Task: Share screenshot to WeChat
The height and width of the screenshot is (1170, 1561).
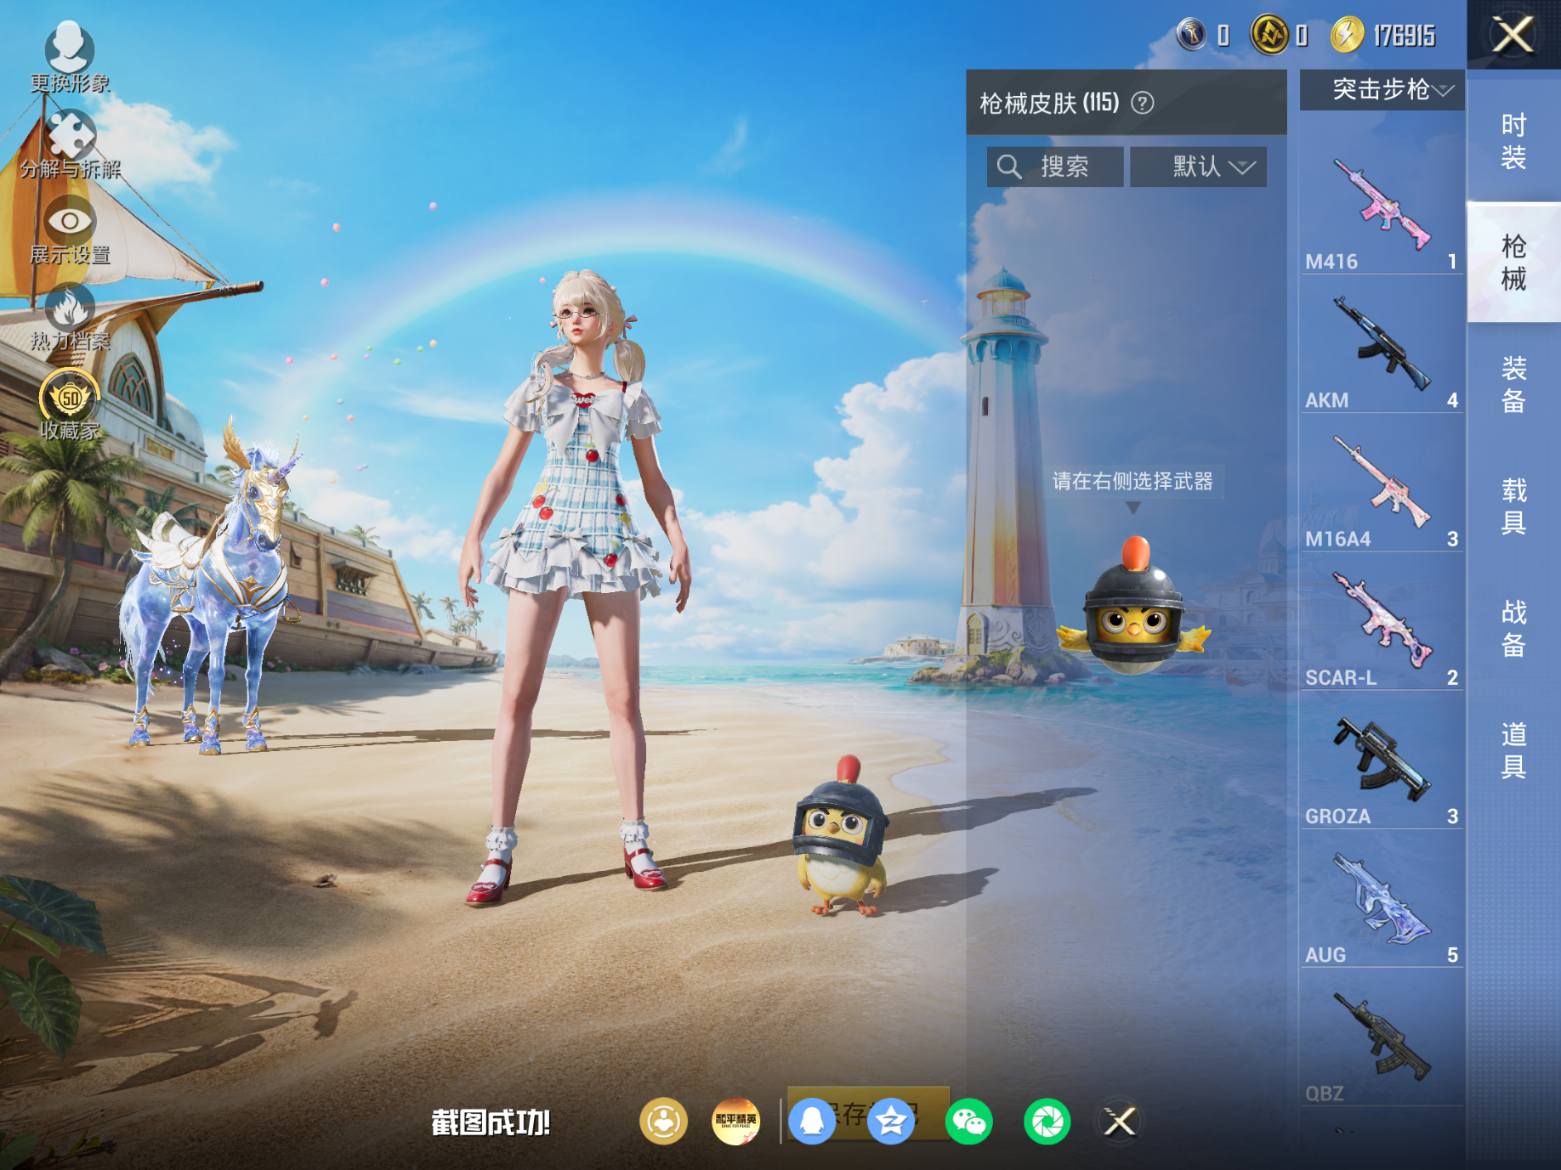Action: 969,1121
